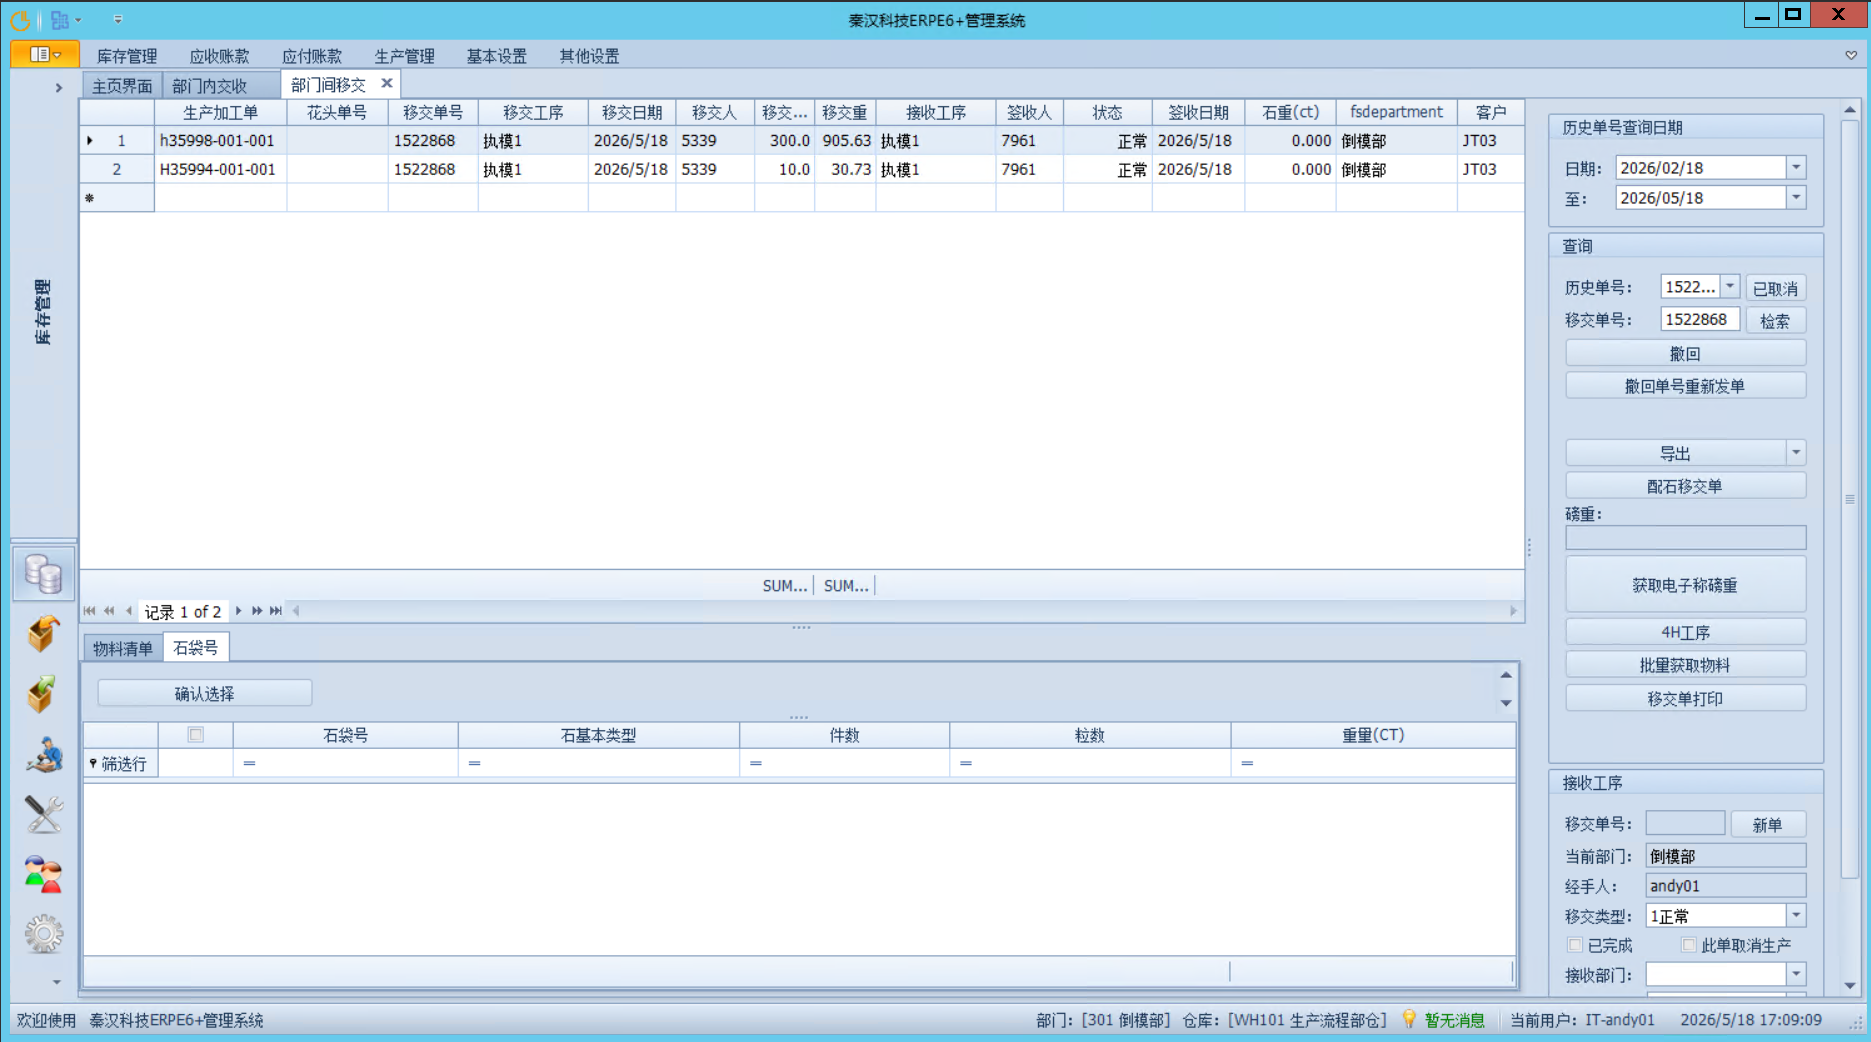Switch to the 石袋号 tab
This screenshot has width=1871, height=1042.
(x=196, y=648)
